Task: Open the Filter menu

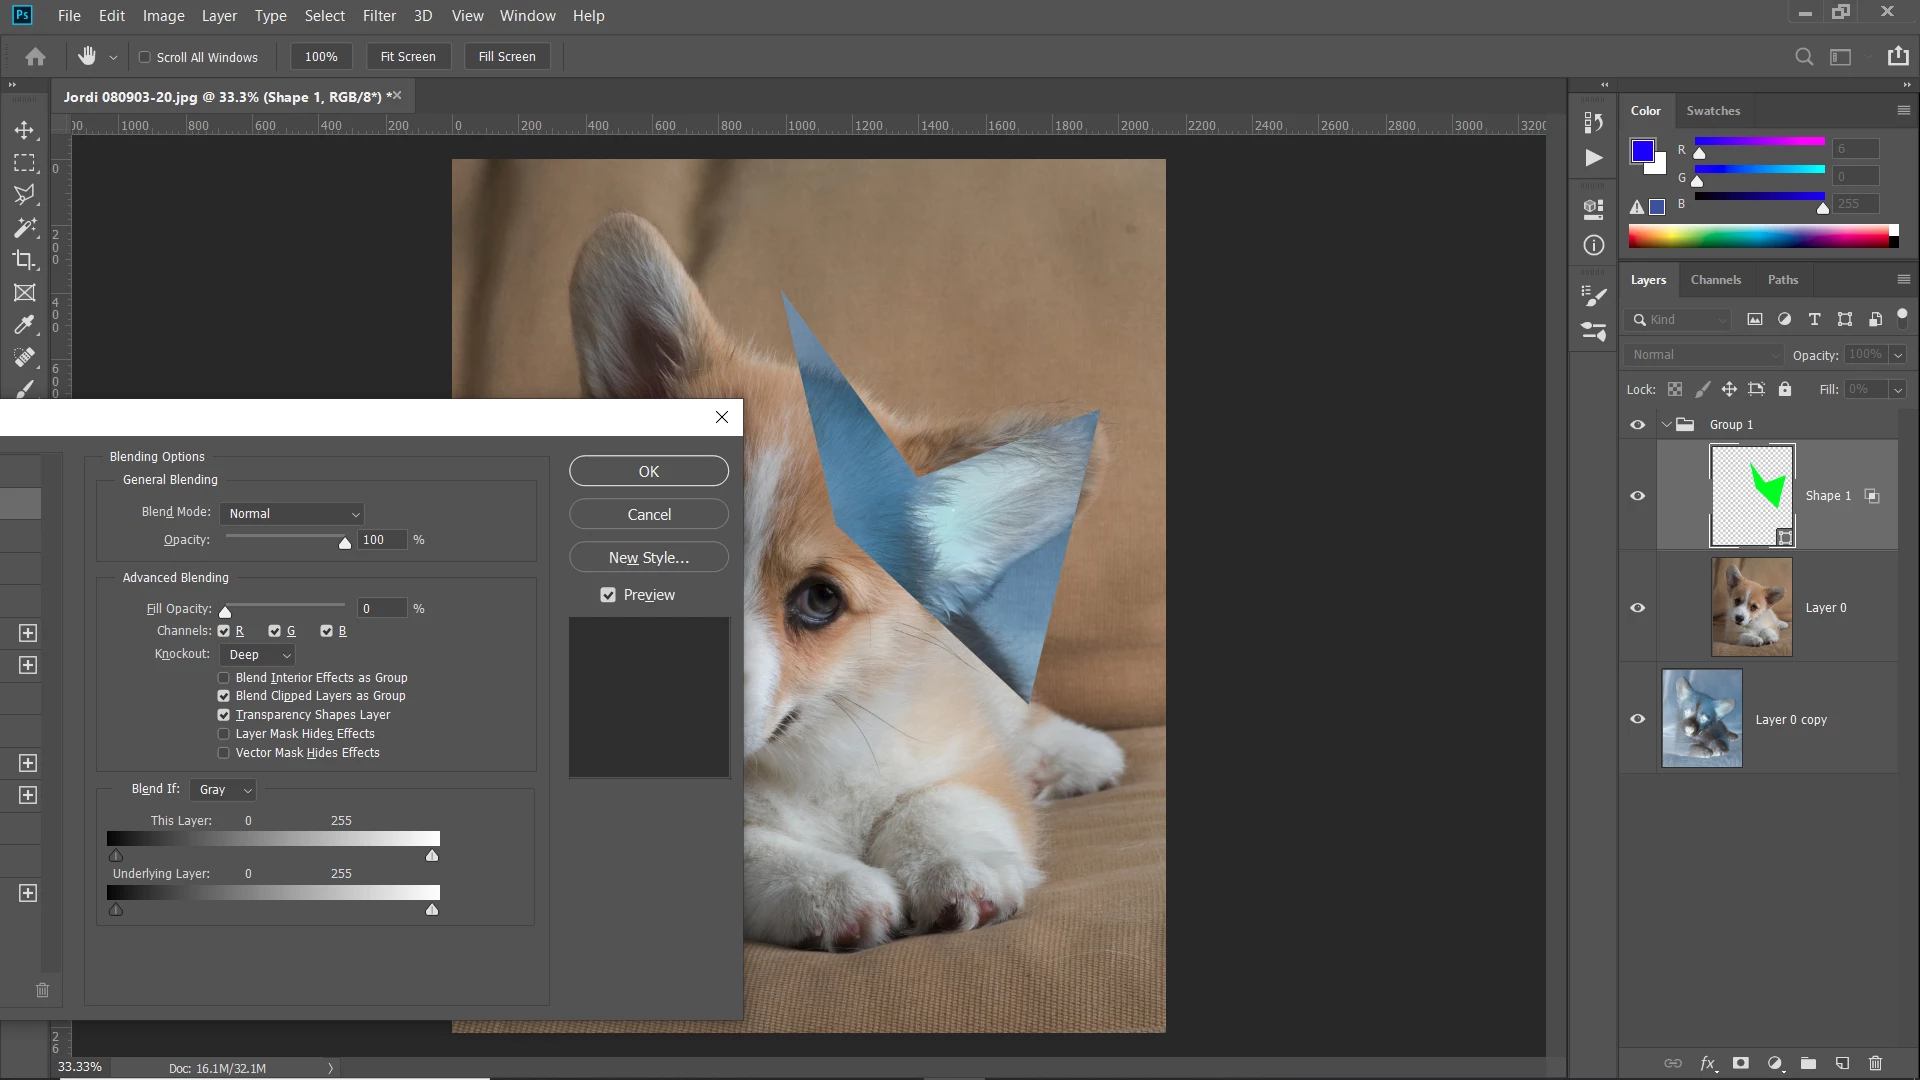Action: click(x=379, y=16)
